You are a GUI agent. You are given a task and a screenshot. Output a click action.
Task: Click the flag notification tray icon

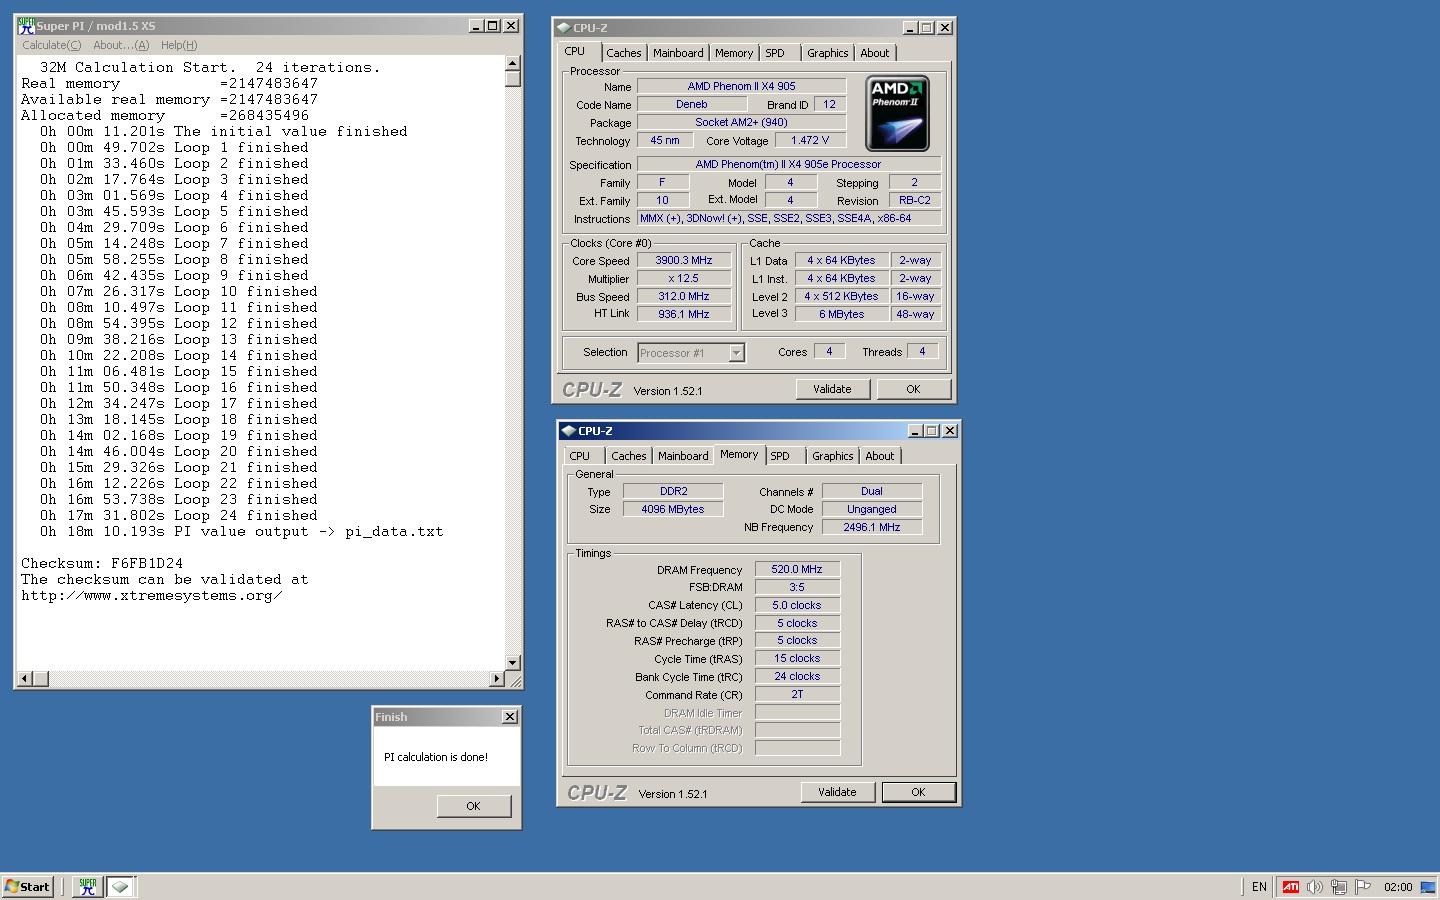[1362, 887]
